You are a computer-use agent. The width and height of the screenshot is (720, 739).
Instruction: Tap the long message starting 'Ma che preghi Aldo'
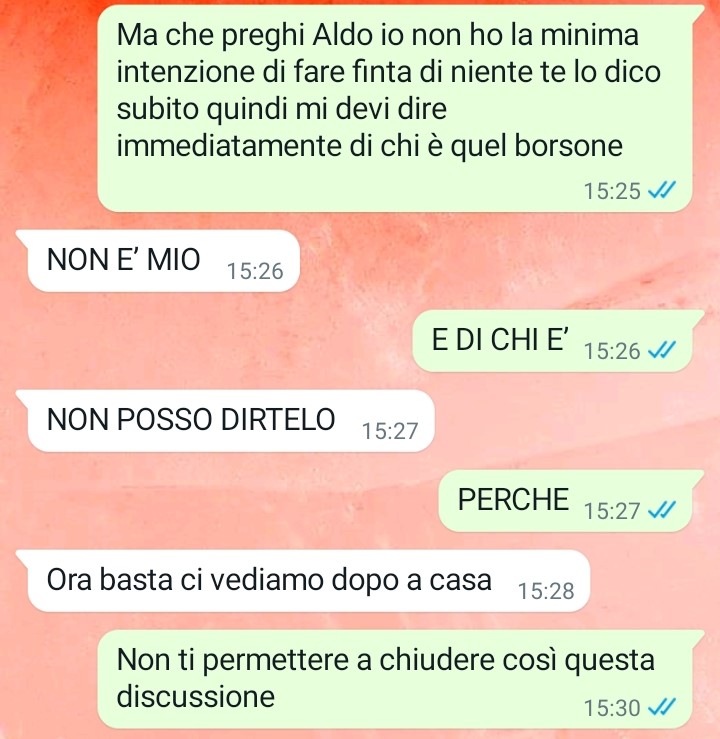tap(395, 108)
